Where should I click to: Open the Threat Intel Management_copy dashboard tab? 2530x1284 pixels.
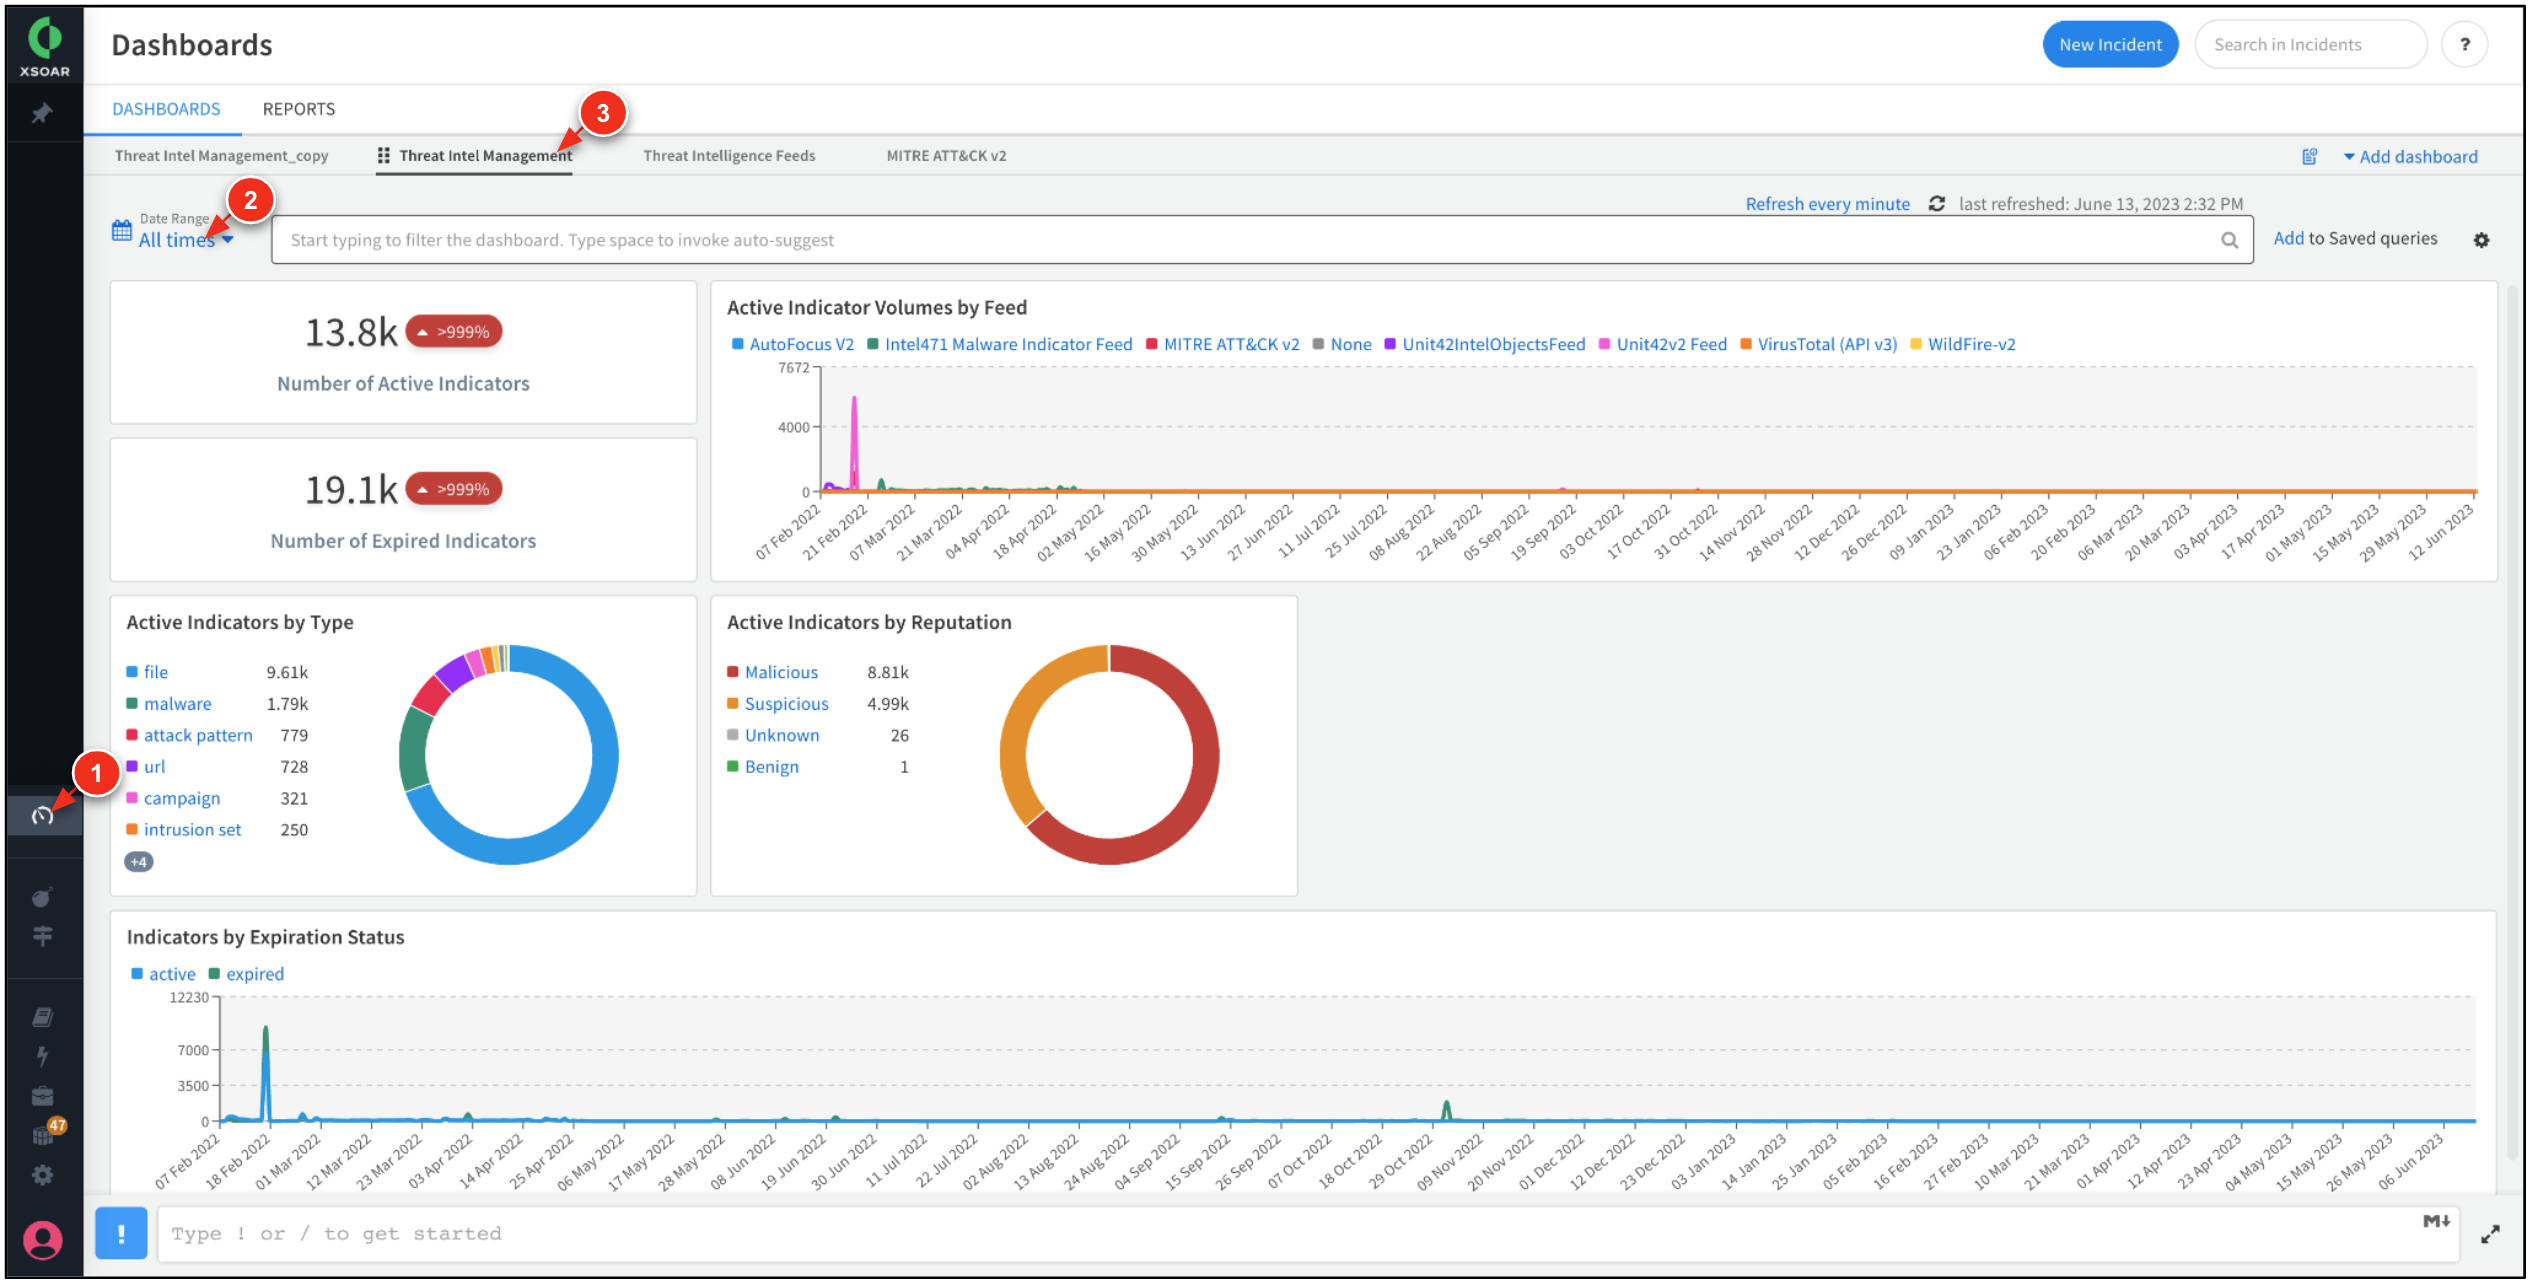click(221, 156)
